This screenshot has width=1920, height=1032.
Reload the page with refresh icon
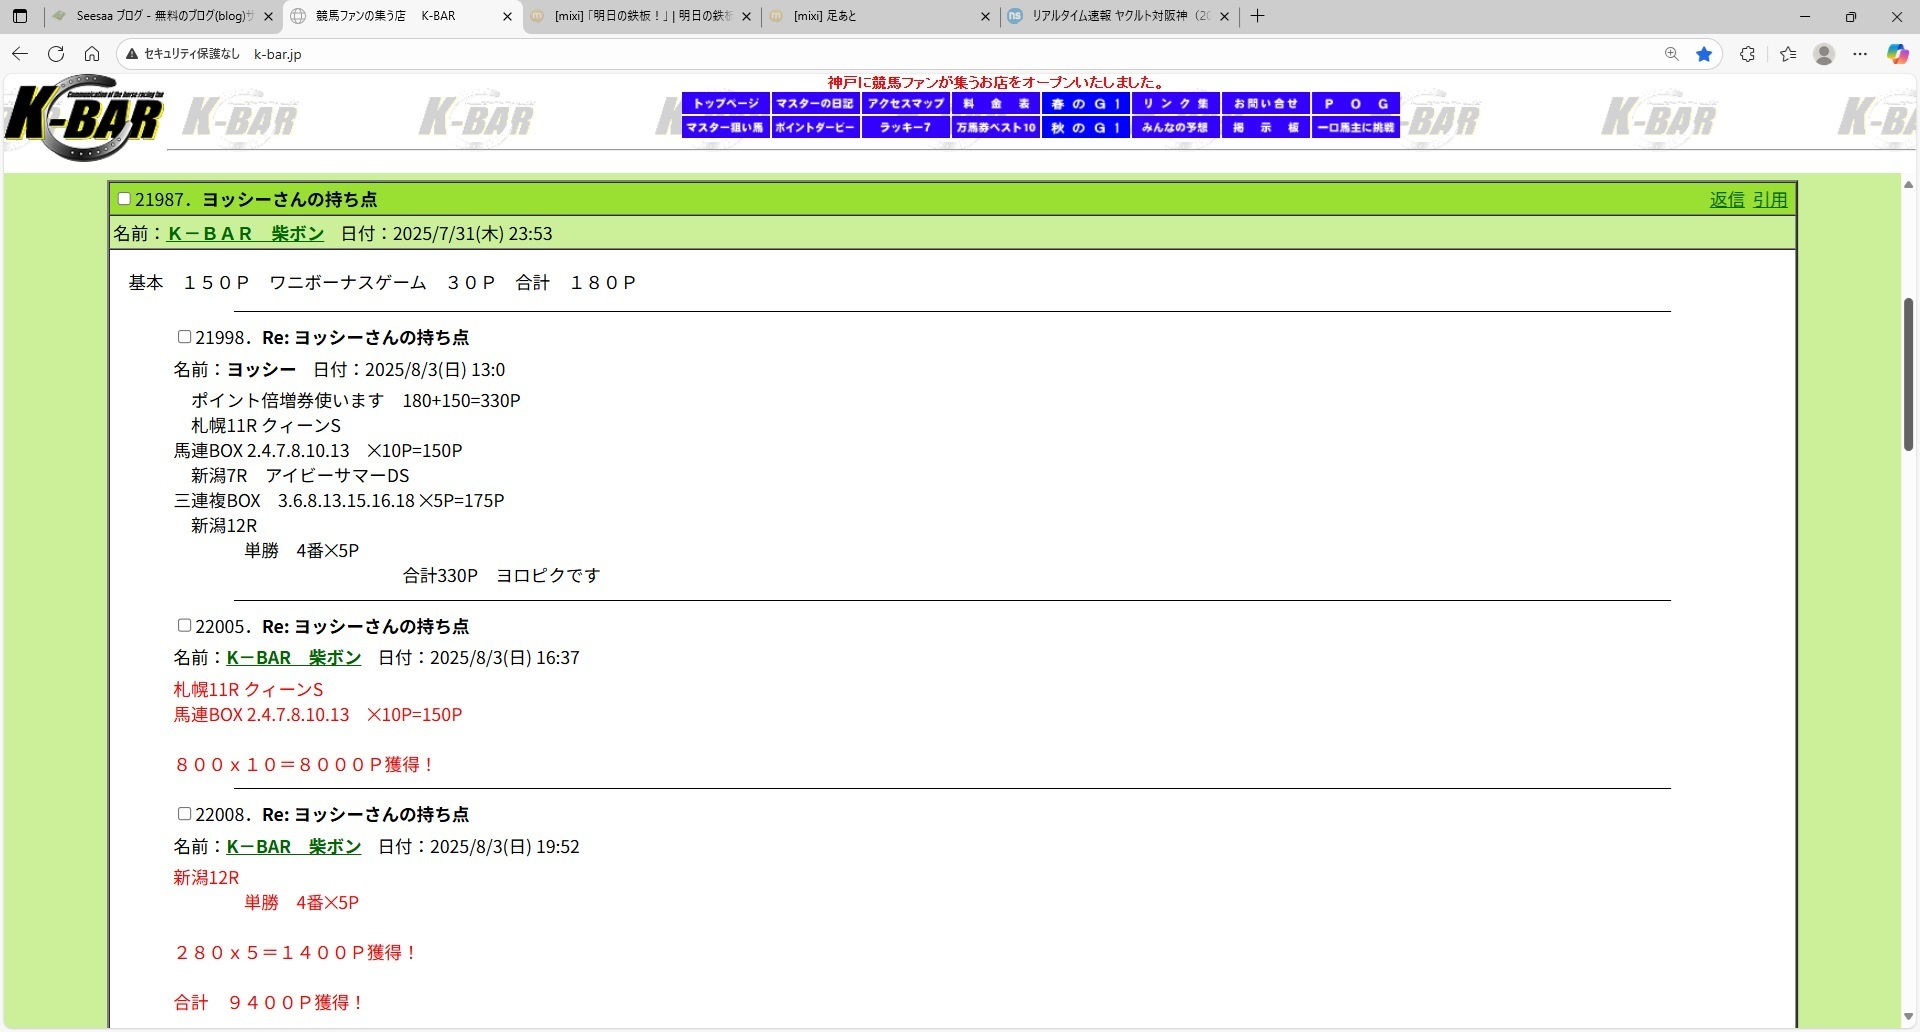56,54
